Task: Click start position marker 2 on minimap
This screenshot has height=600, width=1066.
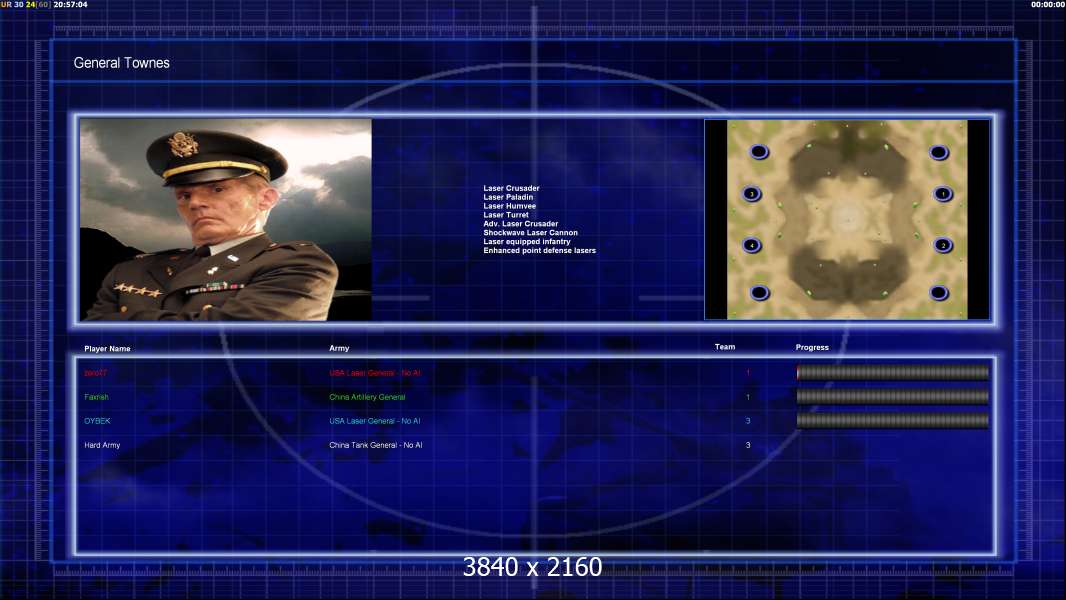Action: coord(943,245)
